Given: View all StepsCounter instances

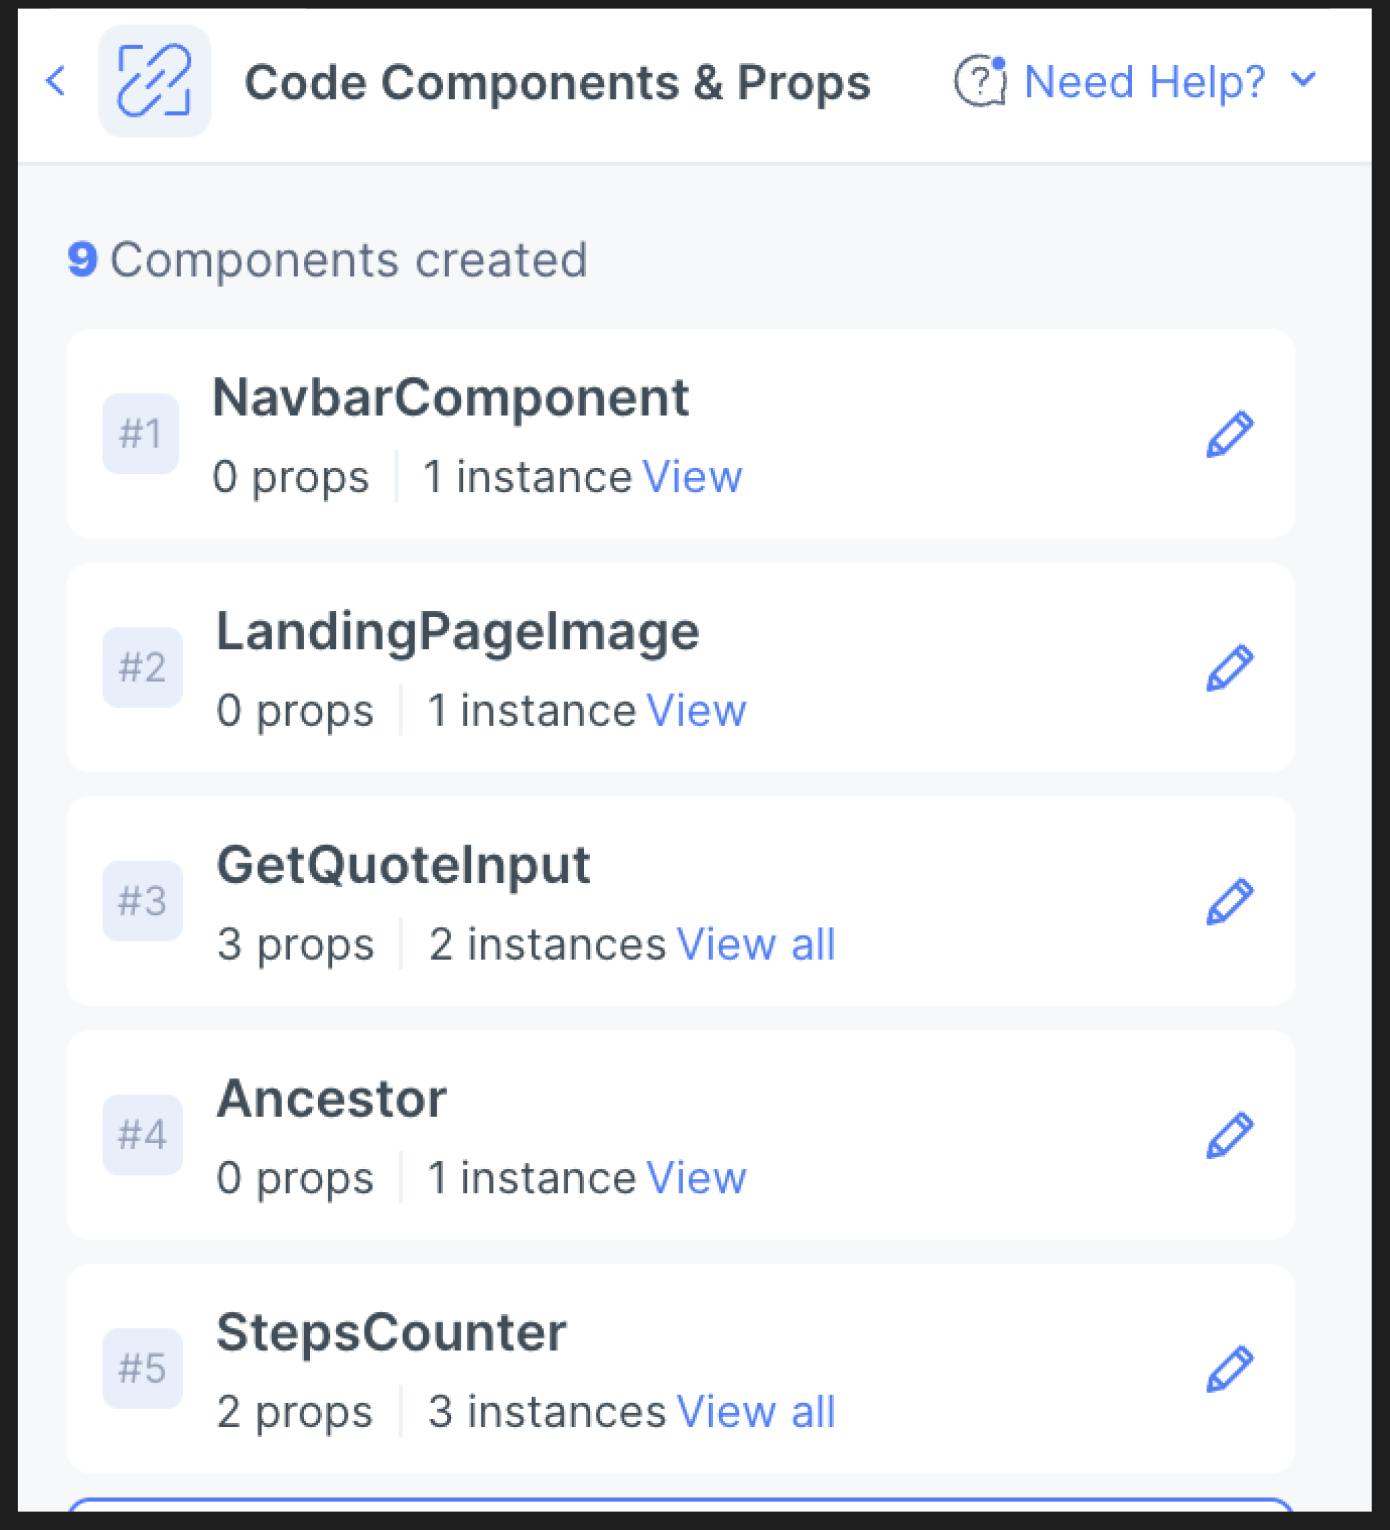Looking at the screenshot, I should 756,1413.
